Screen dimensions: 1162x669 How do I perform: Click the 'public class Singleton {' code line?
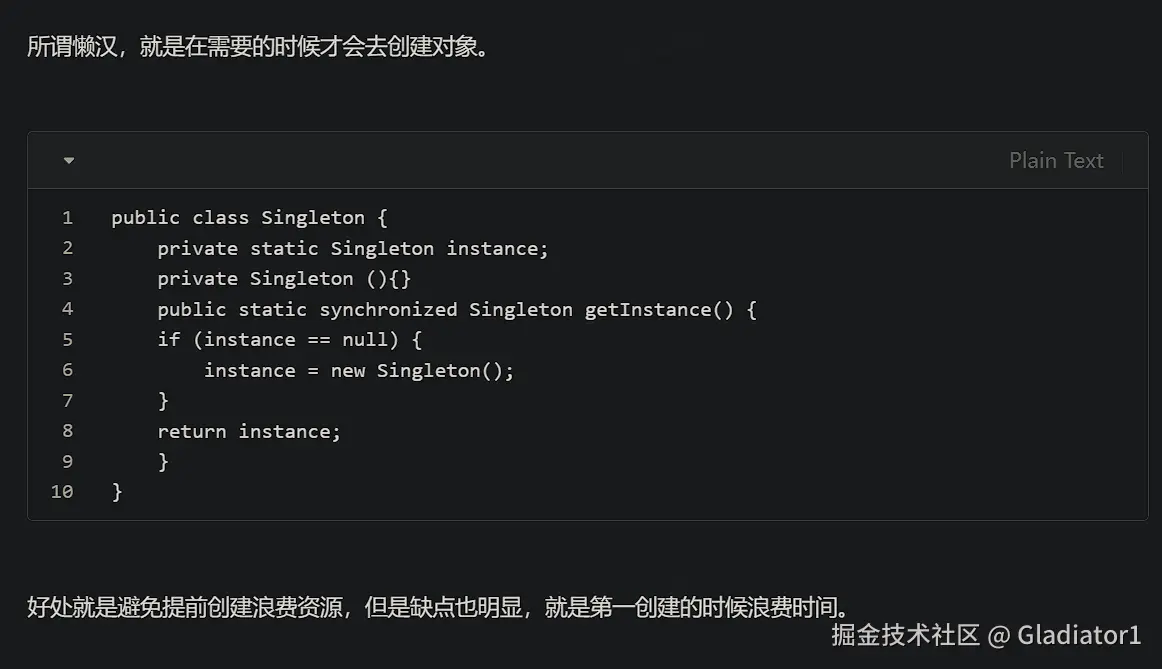(x=249, y=217)
